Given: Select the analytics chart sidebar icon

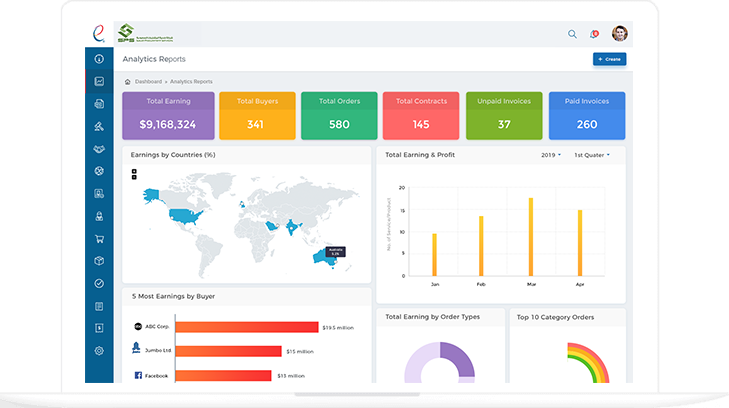Looking at the screenshot, I should tap(100, 81).
